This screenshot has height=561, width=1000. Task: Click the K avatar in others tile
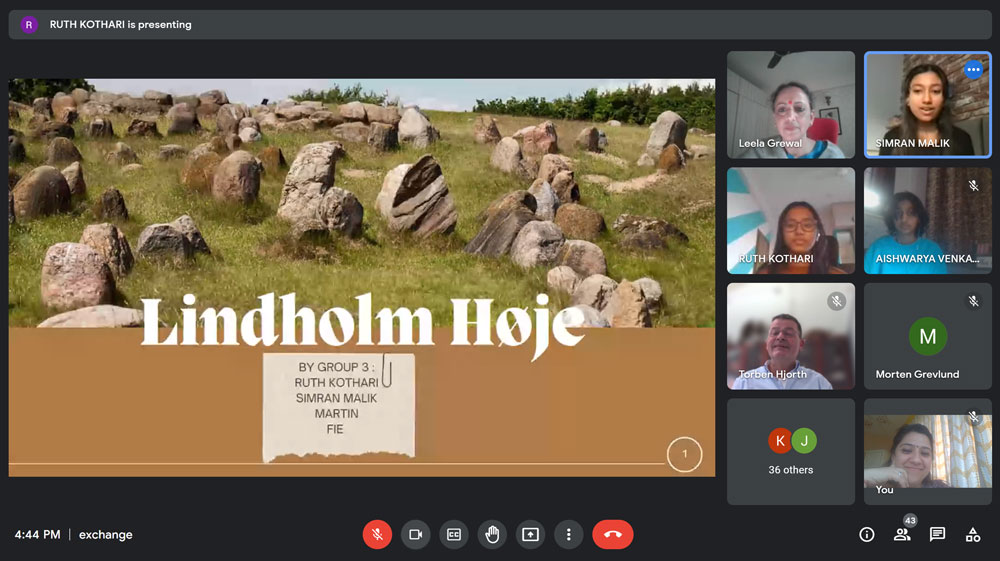coord(780,441)
